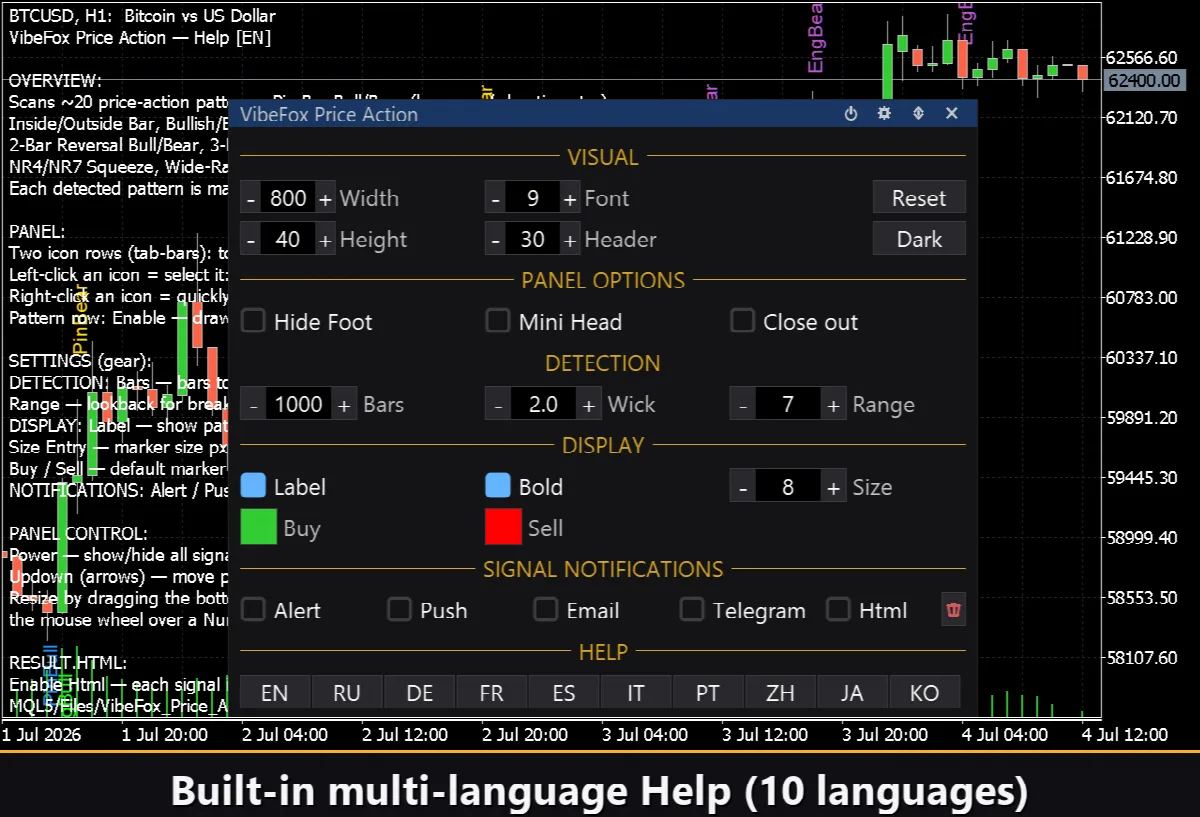Increase Width with plus button
Image resolution: width=1200 pixels, height=817 pixels.
[x=325, y=198]
